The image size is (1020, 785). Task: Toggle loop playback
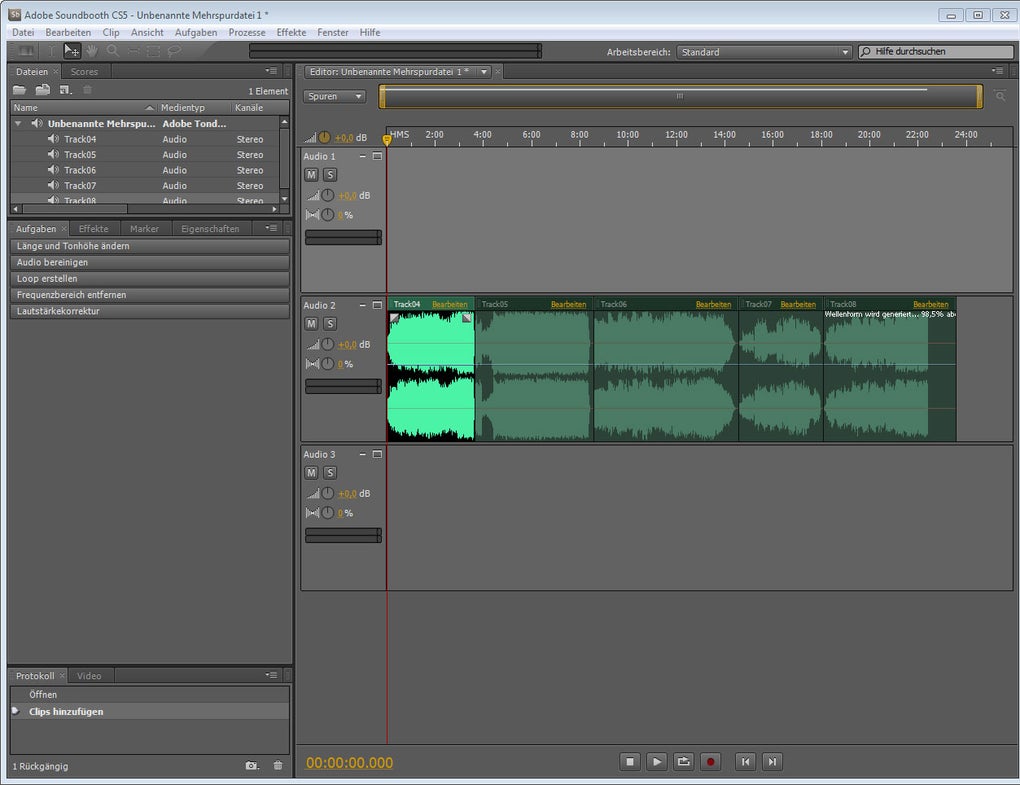pos(683,762)
